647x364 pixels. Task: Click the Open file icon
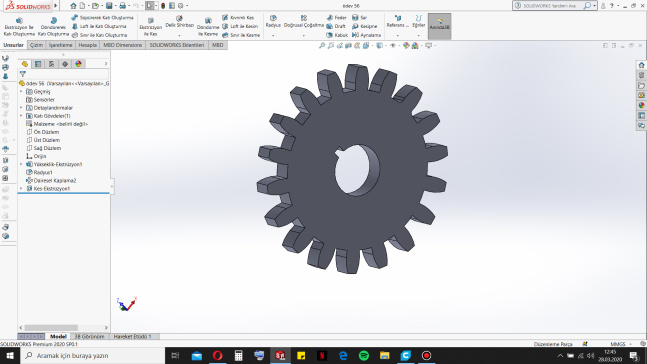(95, 6)
